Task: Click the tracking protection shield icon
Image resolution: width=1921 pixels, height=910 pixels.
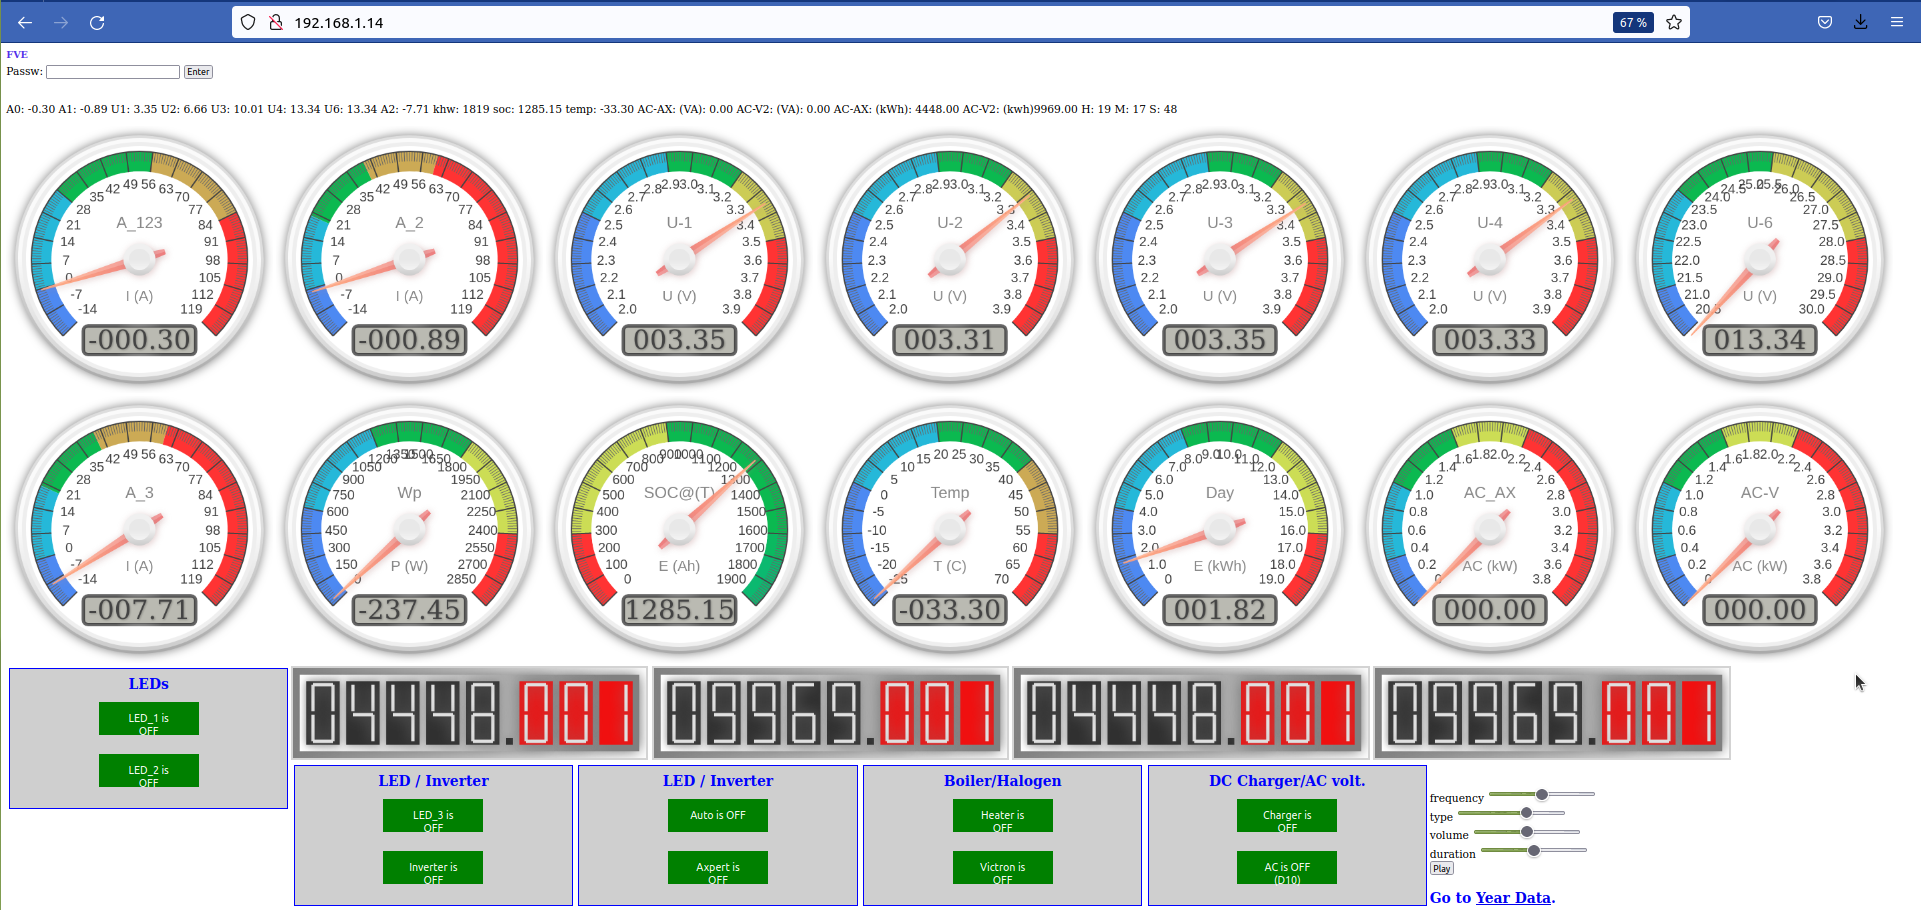Action: (x=248, y=22)
